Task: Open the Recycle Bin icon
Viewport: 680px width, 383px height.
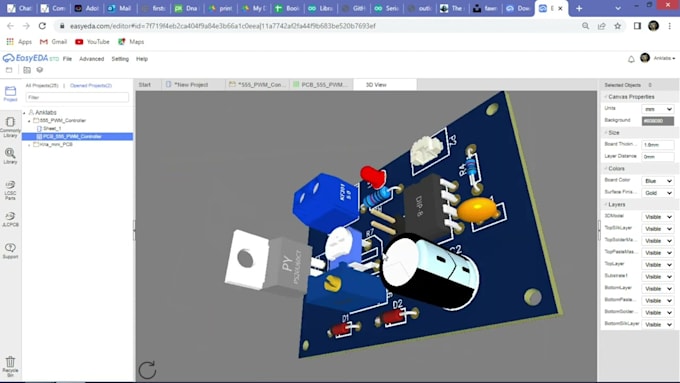Action: (10, 366)
